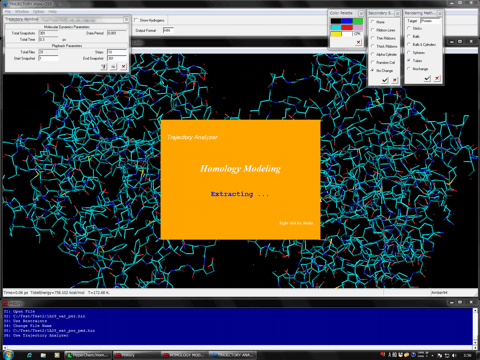480x360 pixels.
Task: Click the Output Format input field
Action: 168,30
